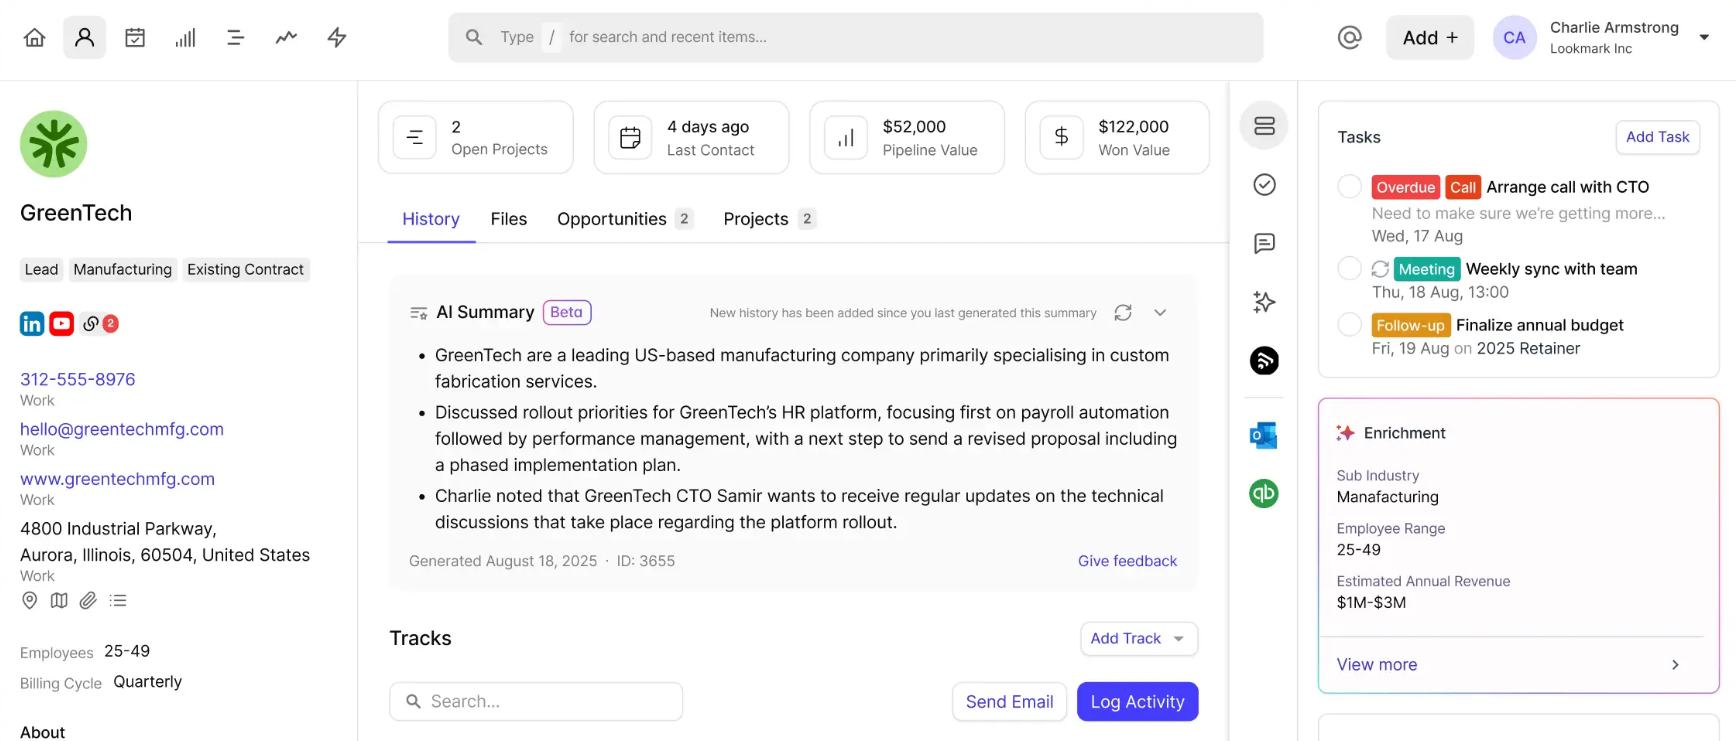Image resolution: width=1736 pixels, height=741 pixels.
Task: Open the $52,000 Pipeline Value card
Action: 907,137
